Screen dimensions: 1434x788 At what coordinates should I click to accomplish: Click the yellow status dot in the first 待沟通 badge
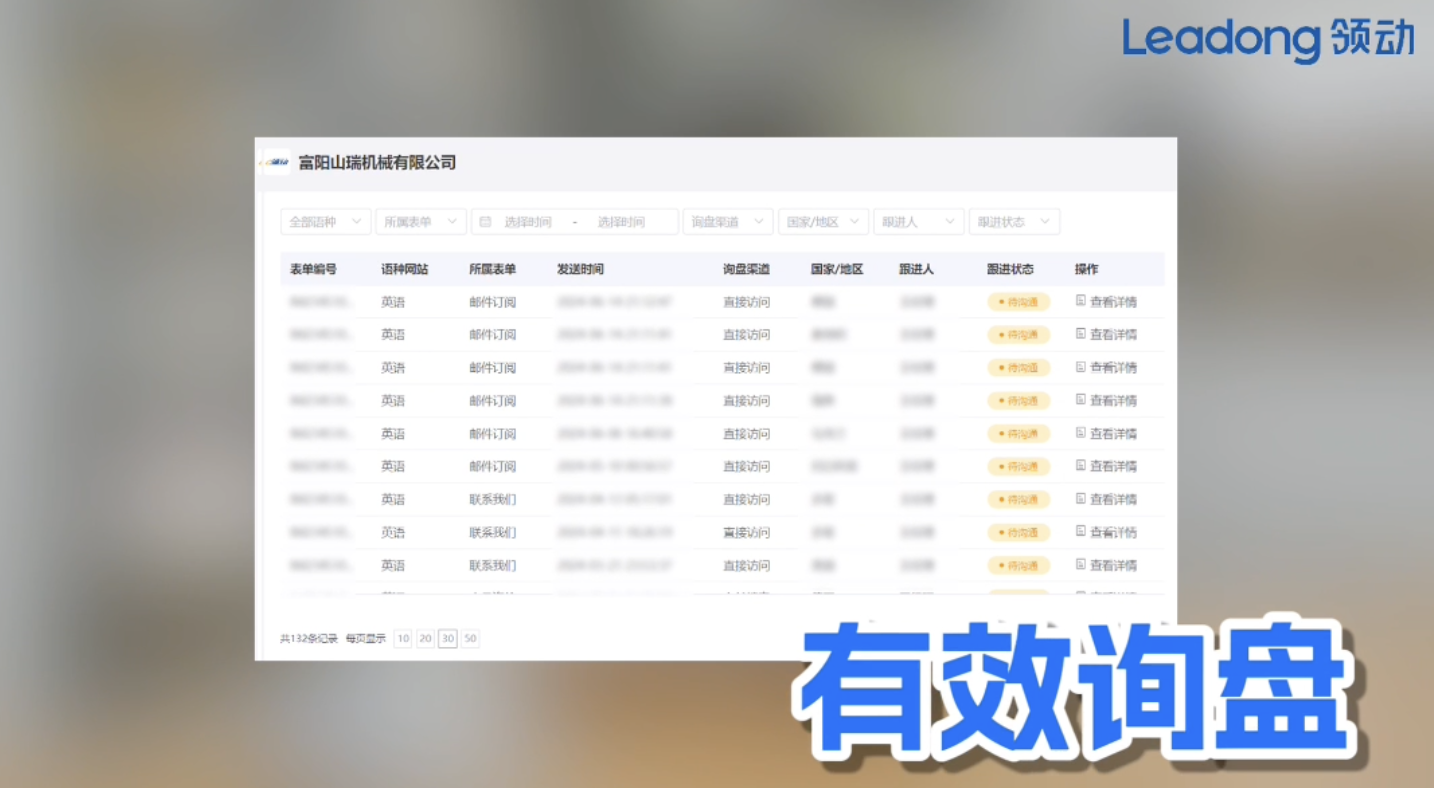tap(1000, 301)
